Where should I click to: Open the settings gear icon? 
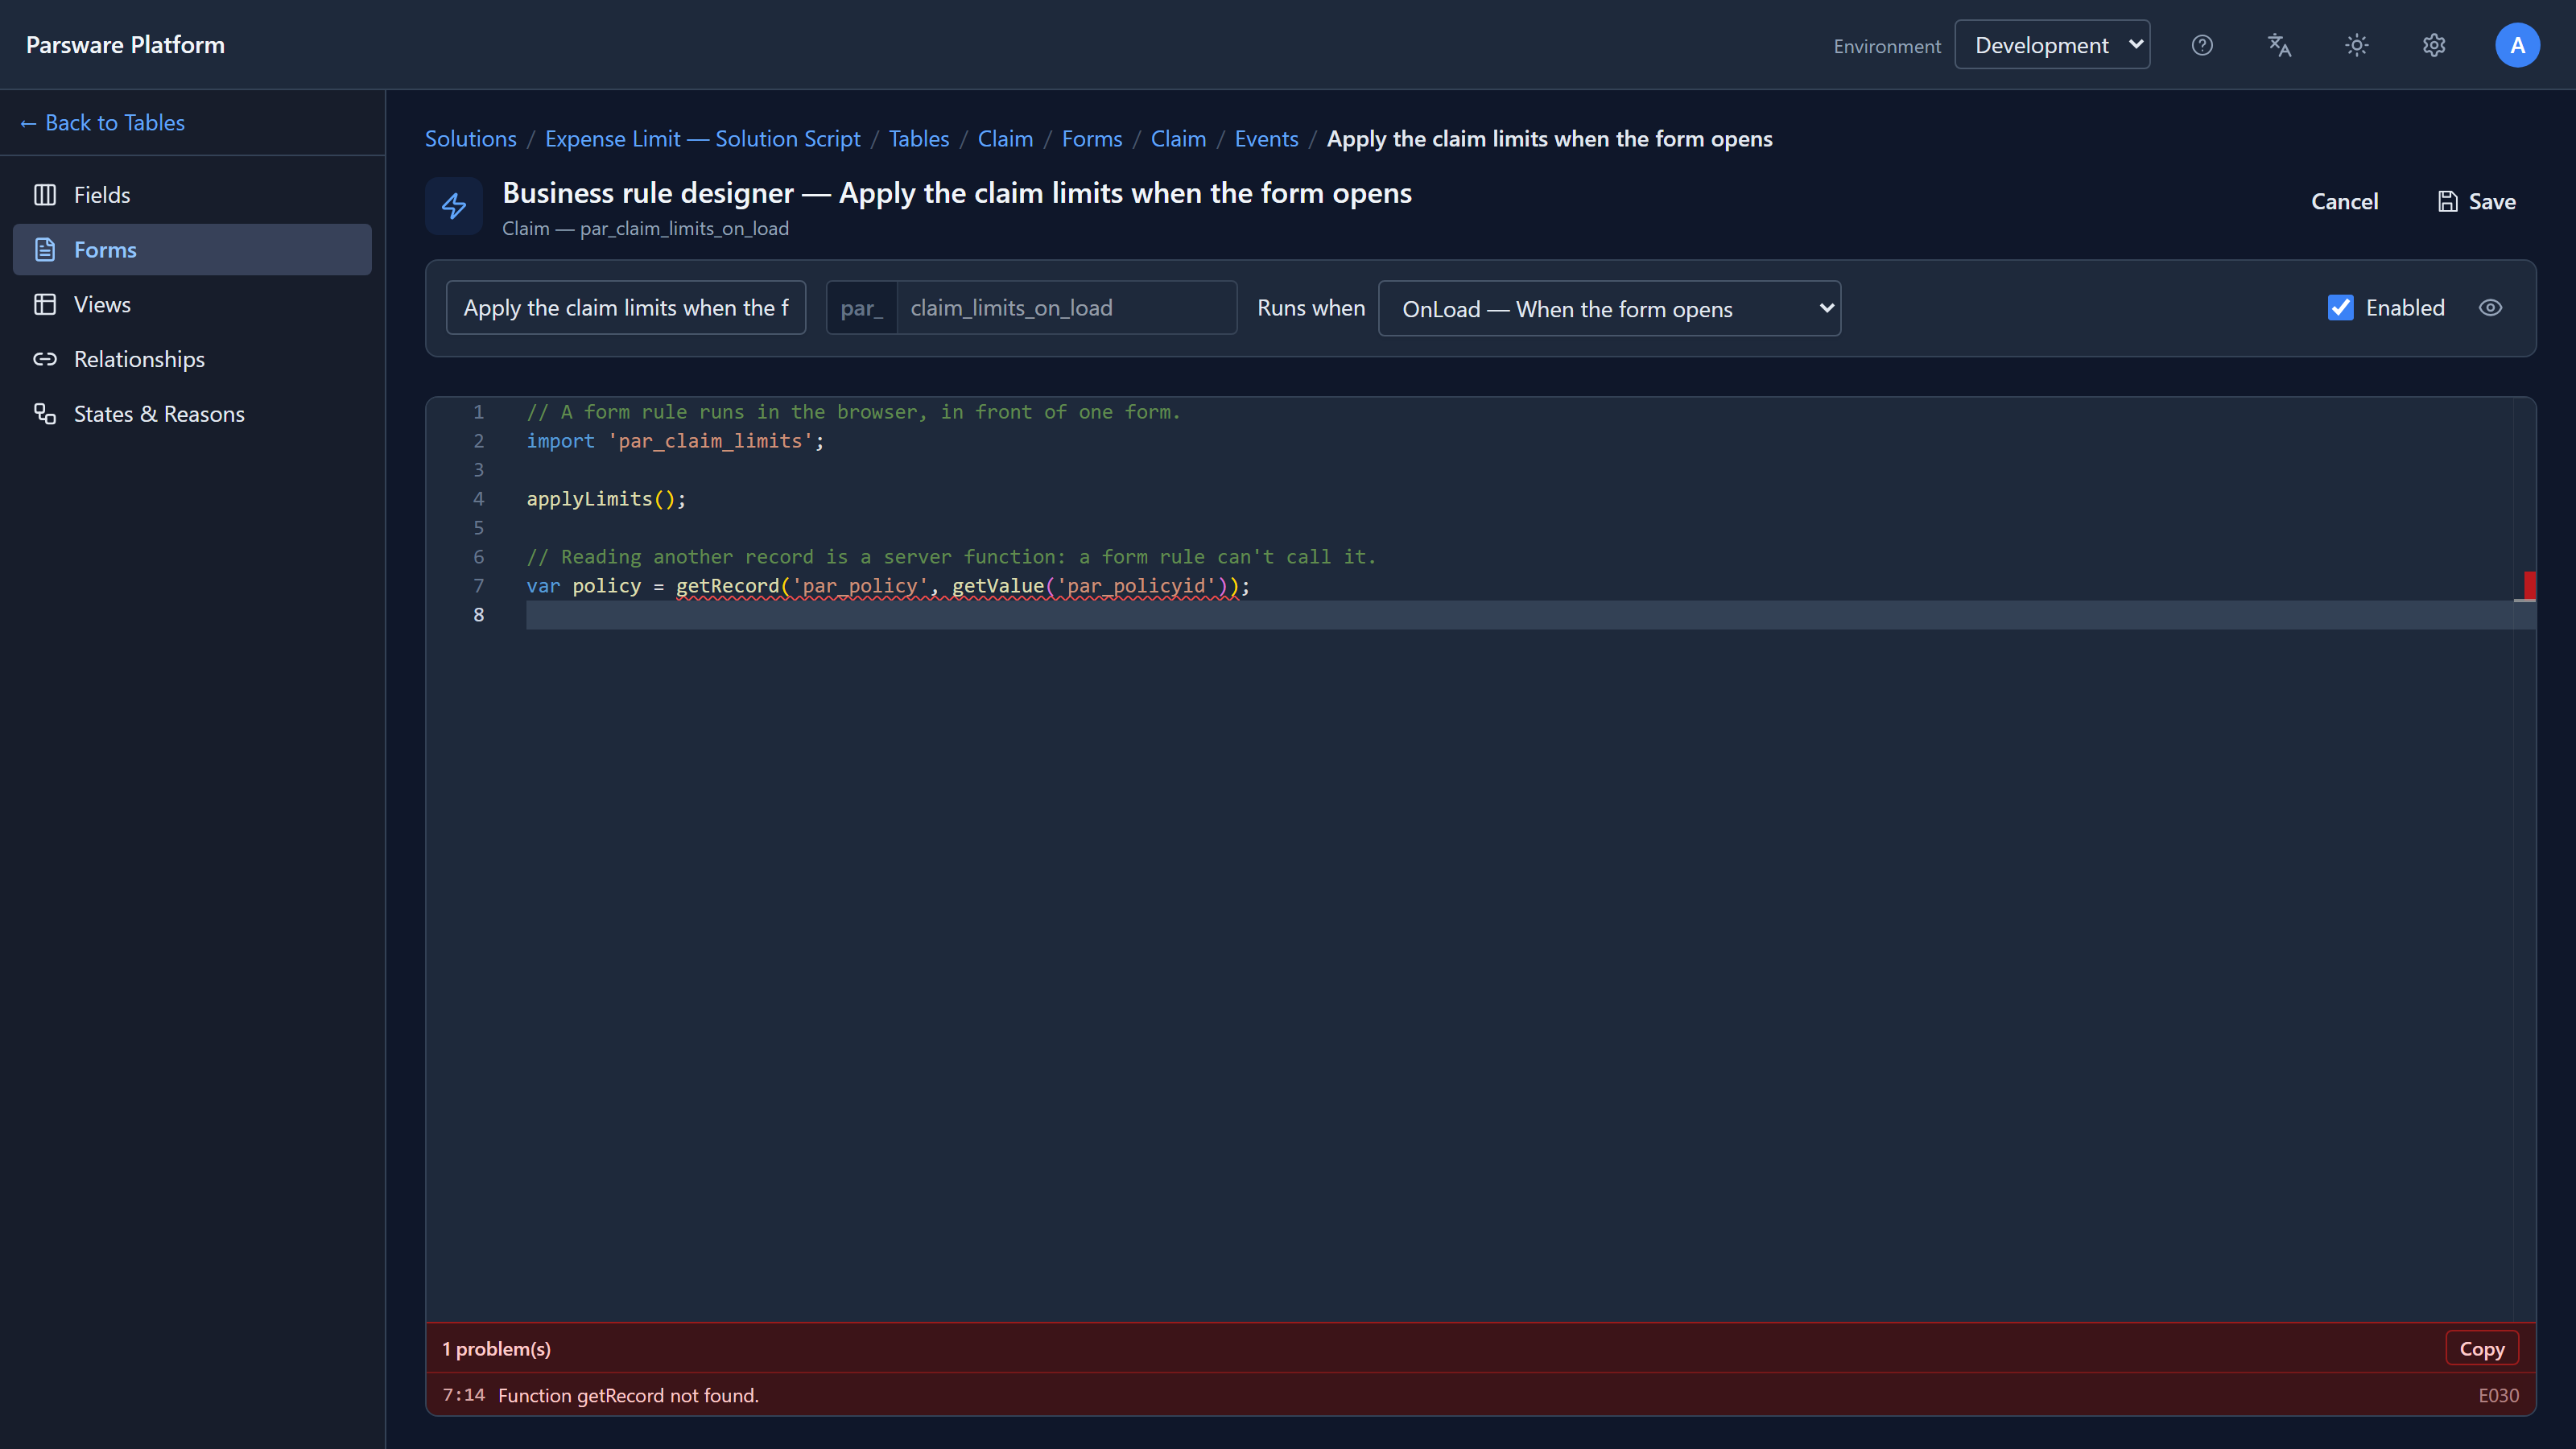point(2434,45)
